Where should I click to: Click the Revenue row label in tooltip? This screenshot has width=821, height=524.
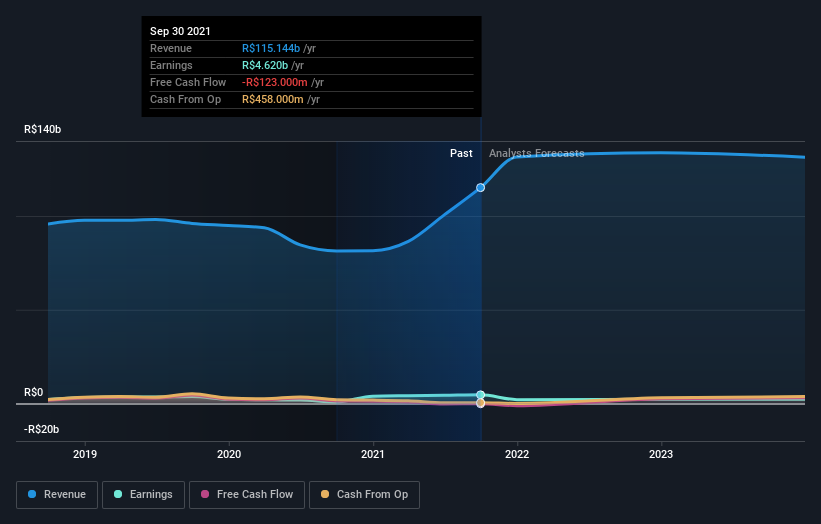(171, 48)
